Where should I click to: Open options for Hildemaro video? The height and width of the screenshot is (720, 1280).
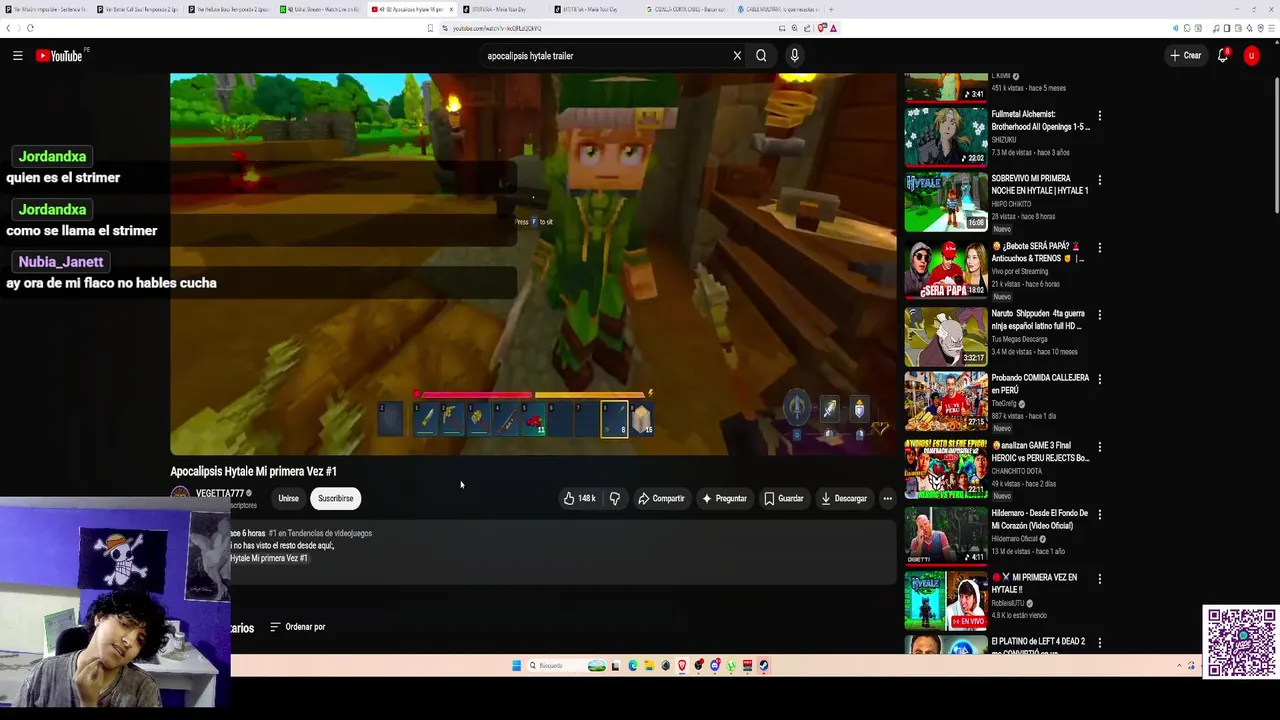tap(1099, 515)
